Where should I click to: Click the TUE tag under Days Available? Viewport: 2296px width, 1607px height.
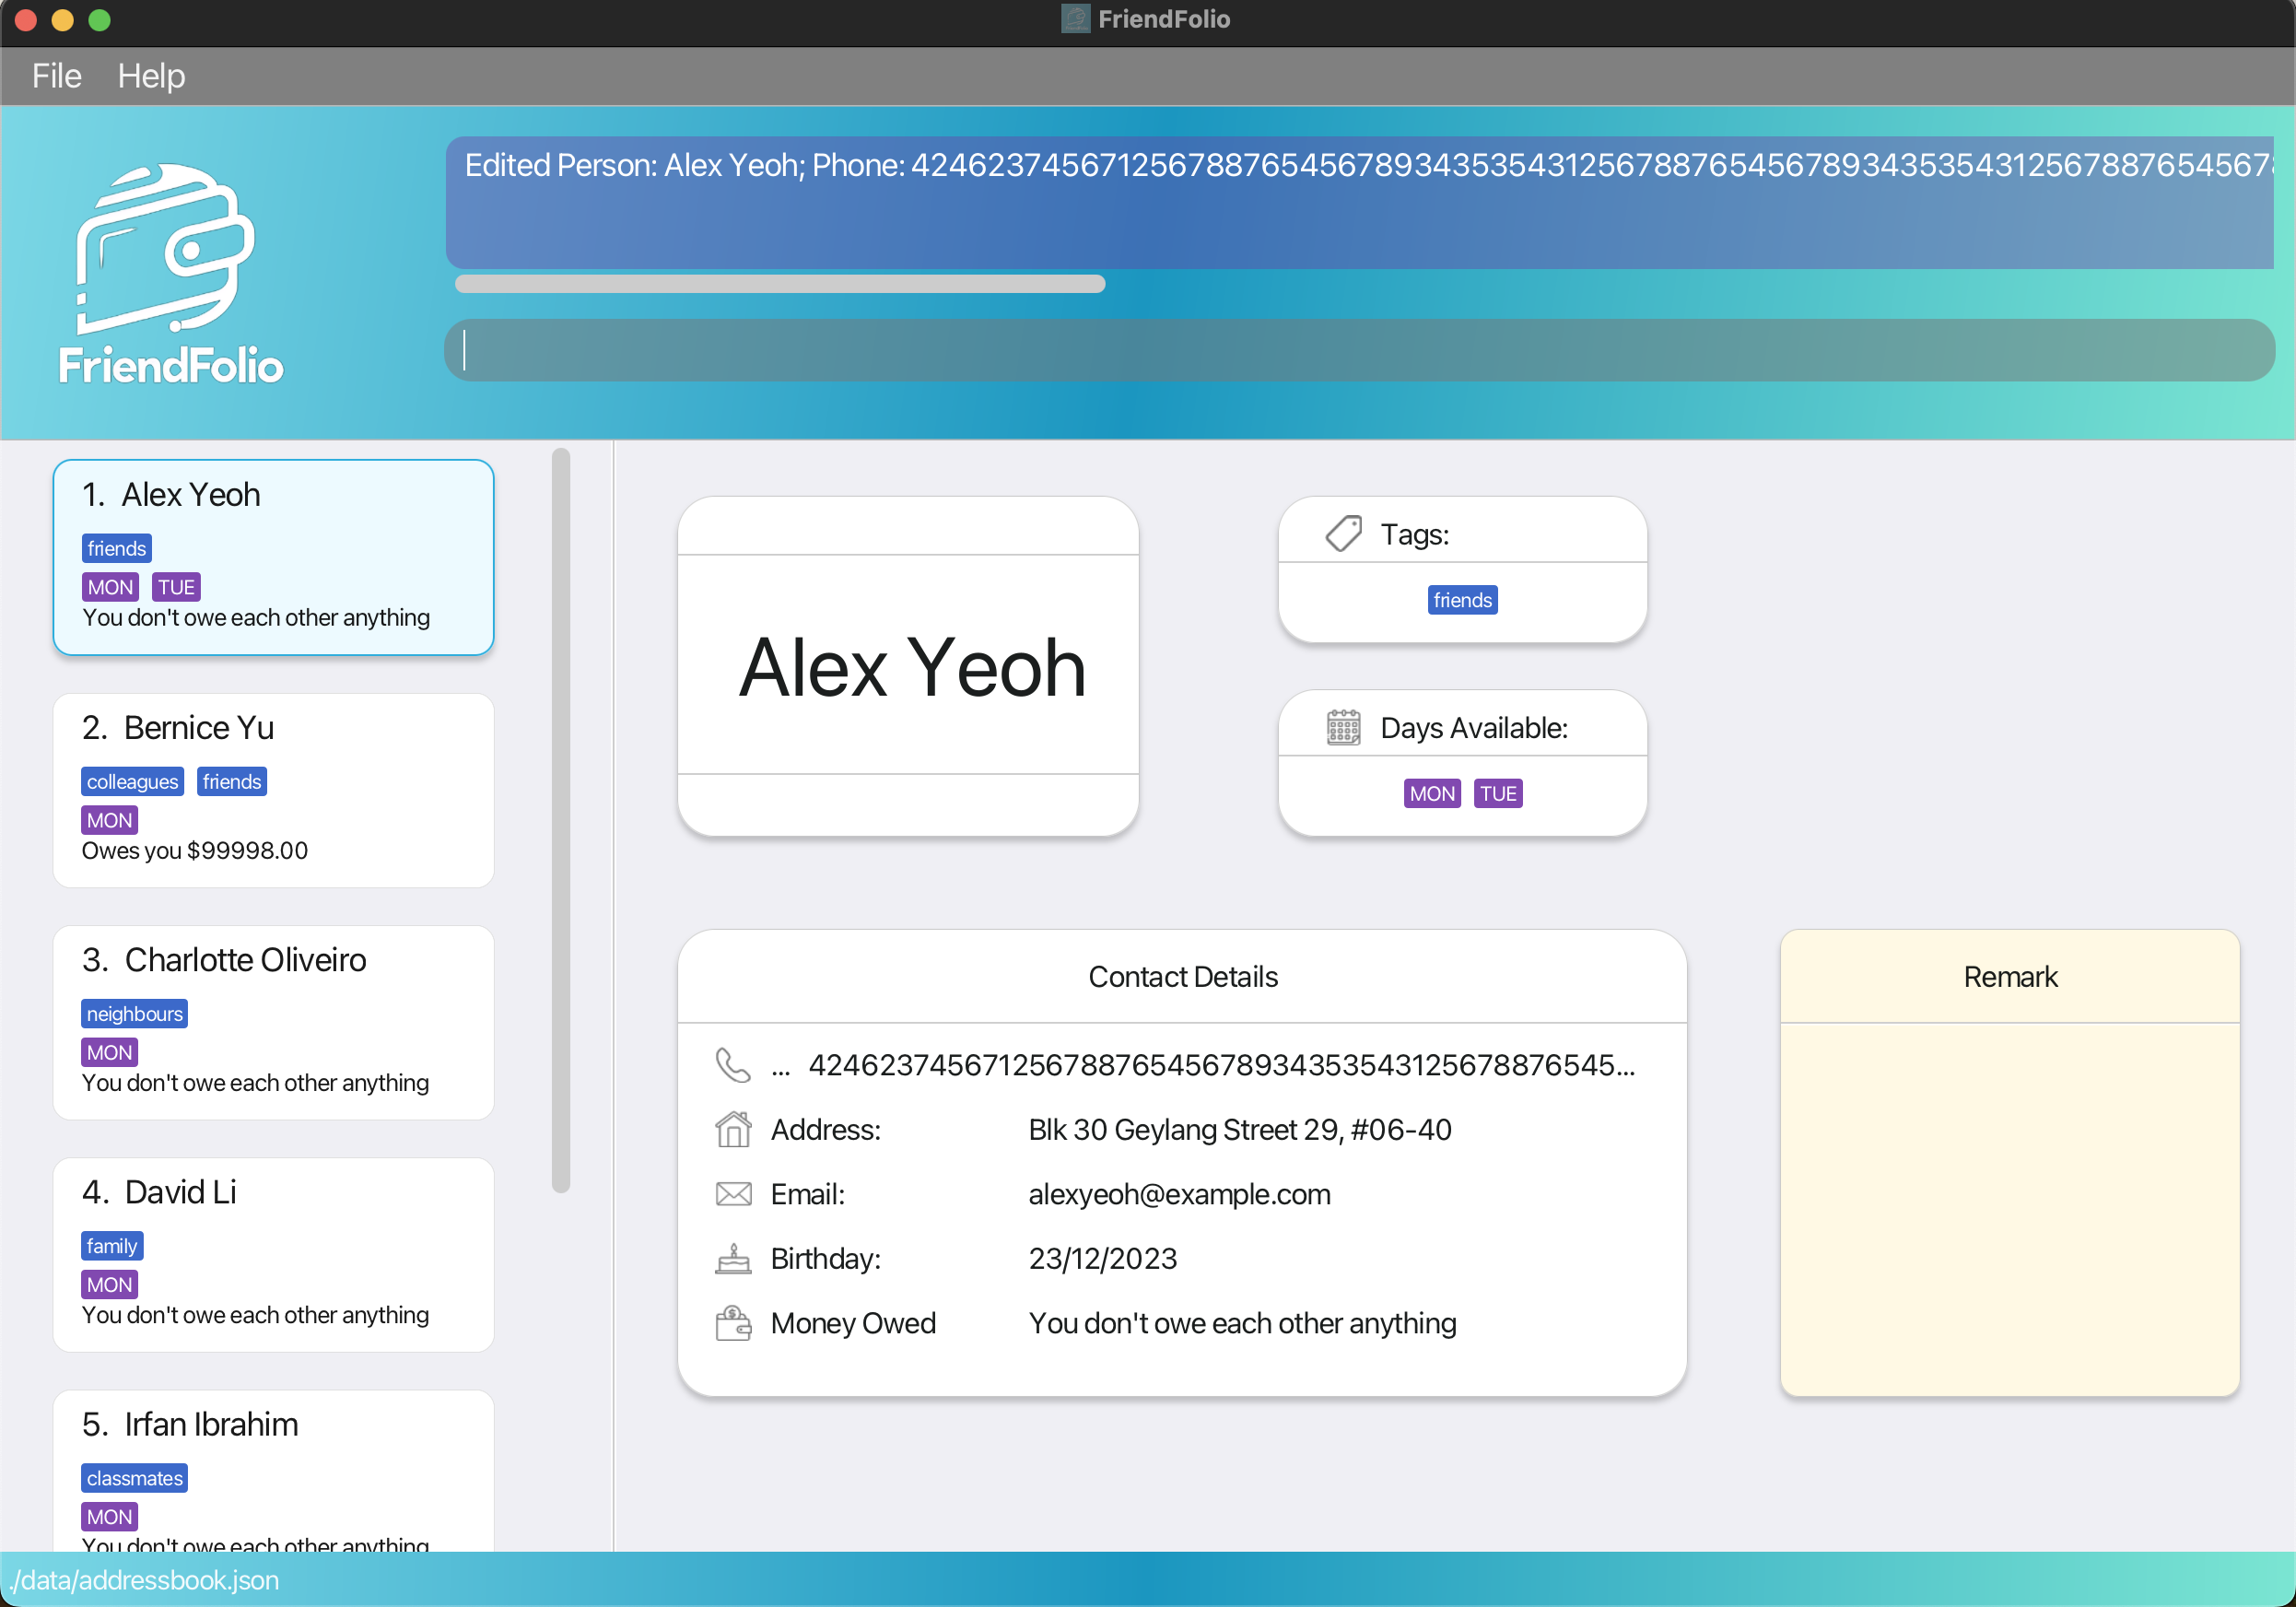(1497, 794)
